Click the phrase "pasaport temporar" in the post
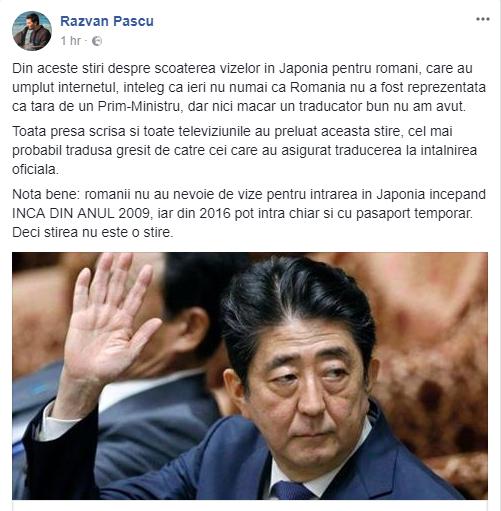Image resolution: width=501 pixels, height=511 pixels. pyautogui.click(x=414, y=213)
